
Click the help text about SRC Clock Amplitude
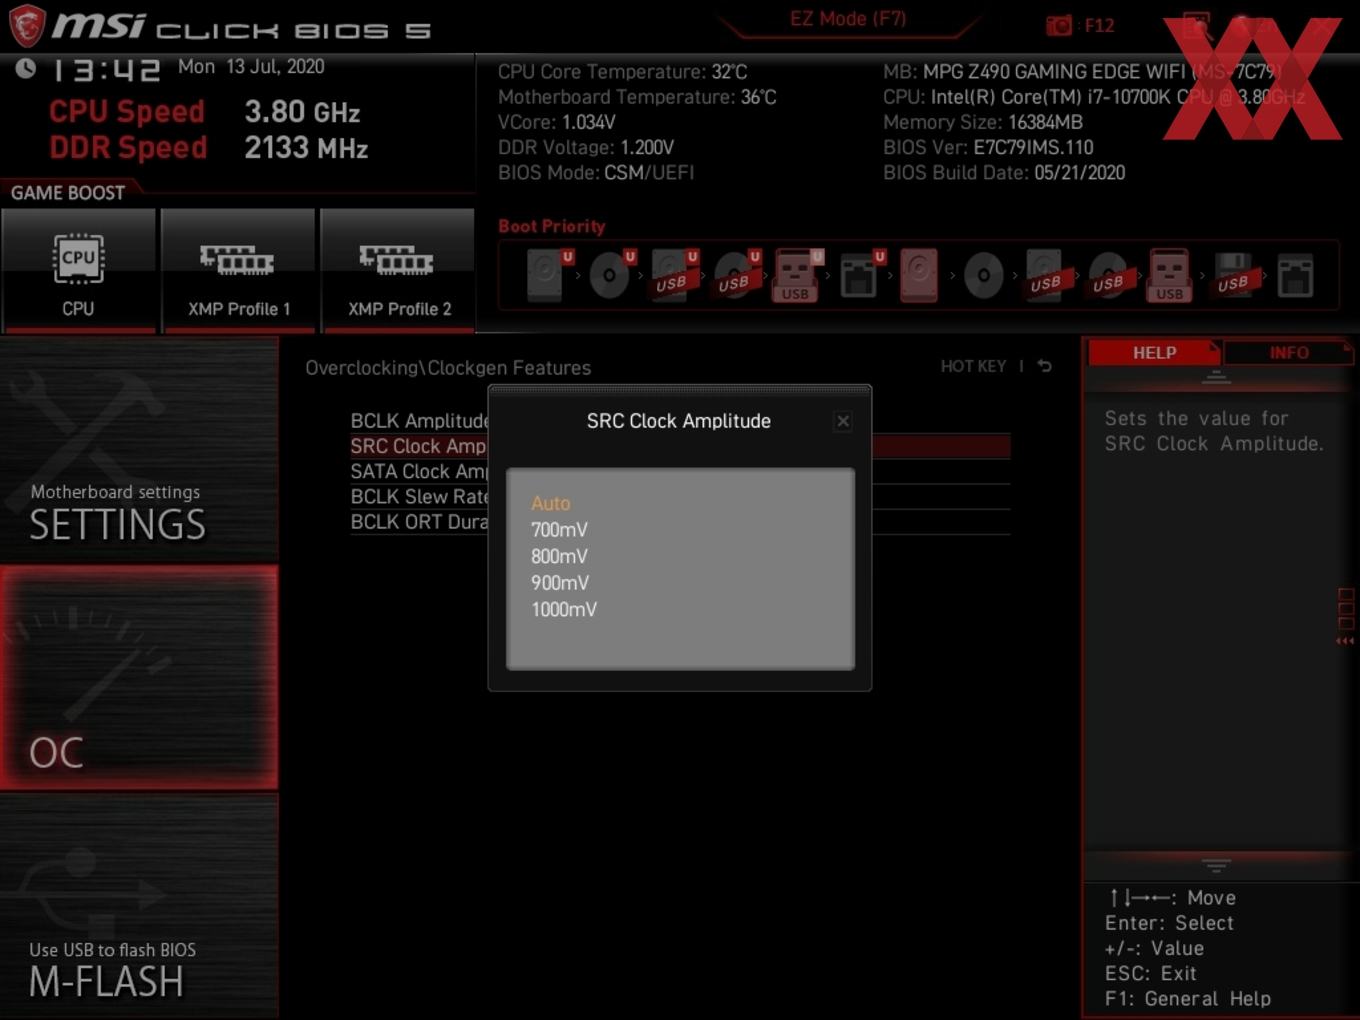[1214, 431]
